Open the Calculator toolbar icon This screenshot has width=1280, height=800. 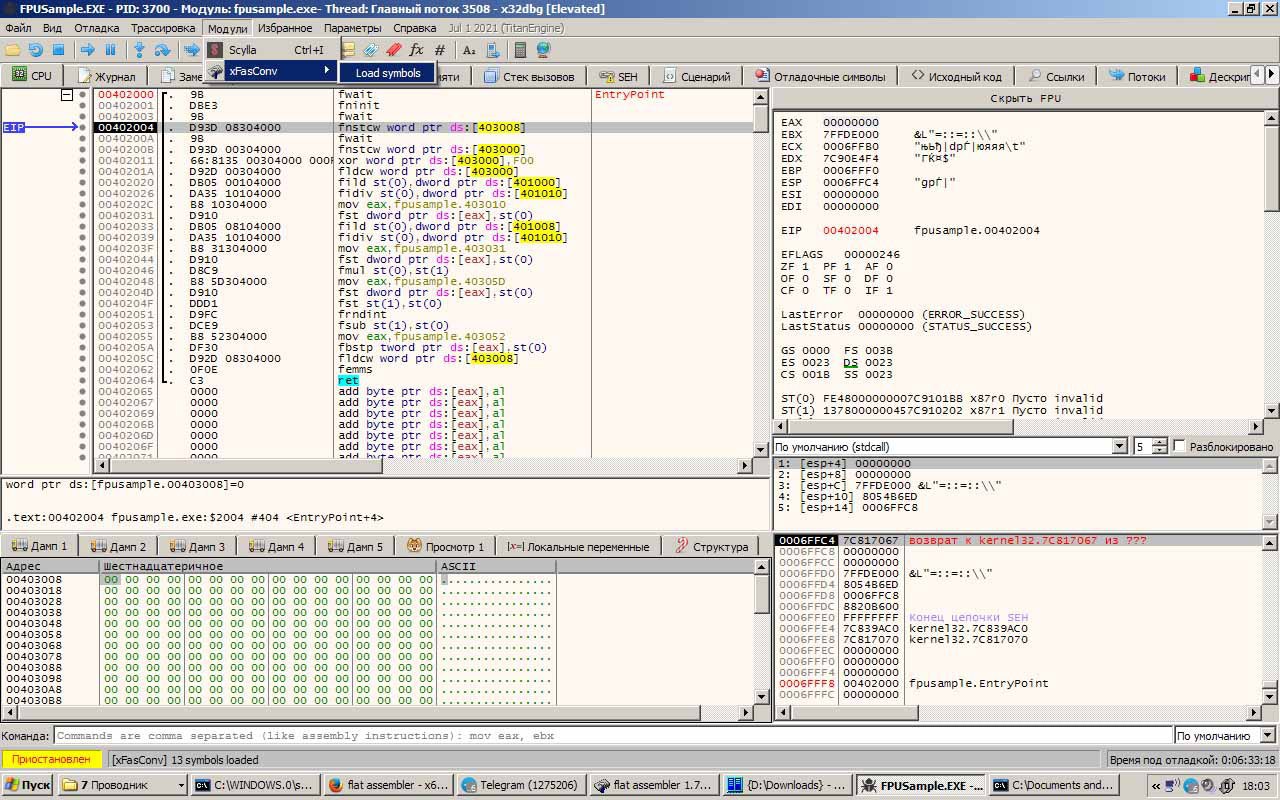520,49
